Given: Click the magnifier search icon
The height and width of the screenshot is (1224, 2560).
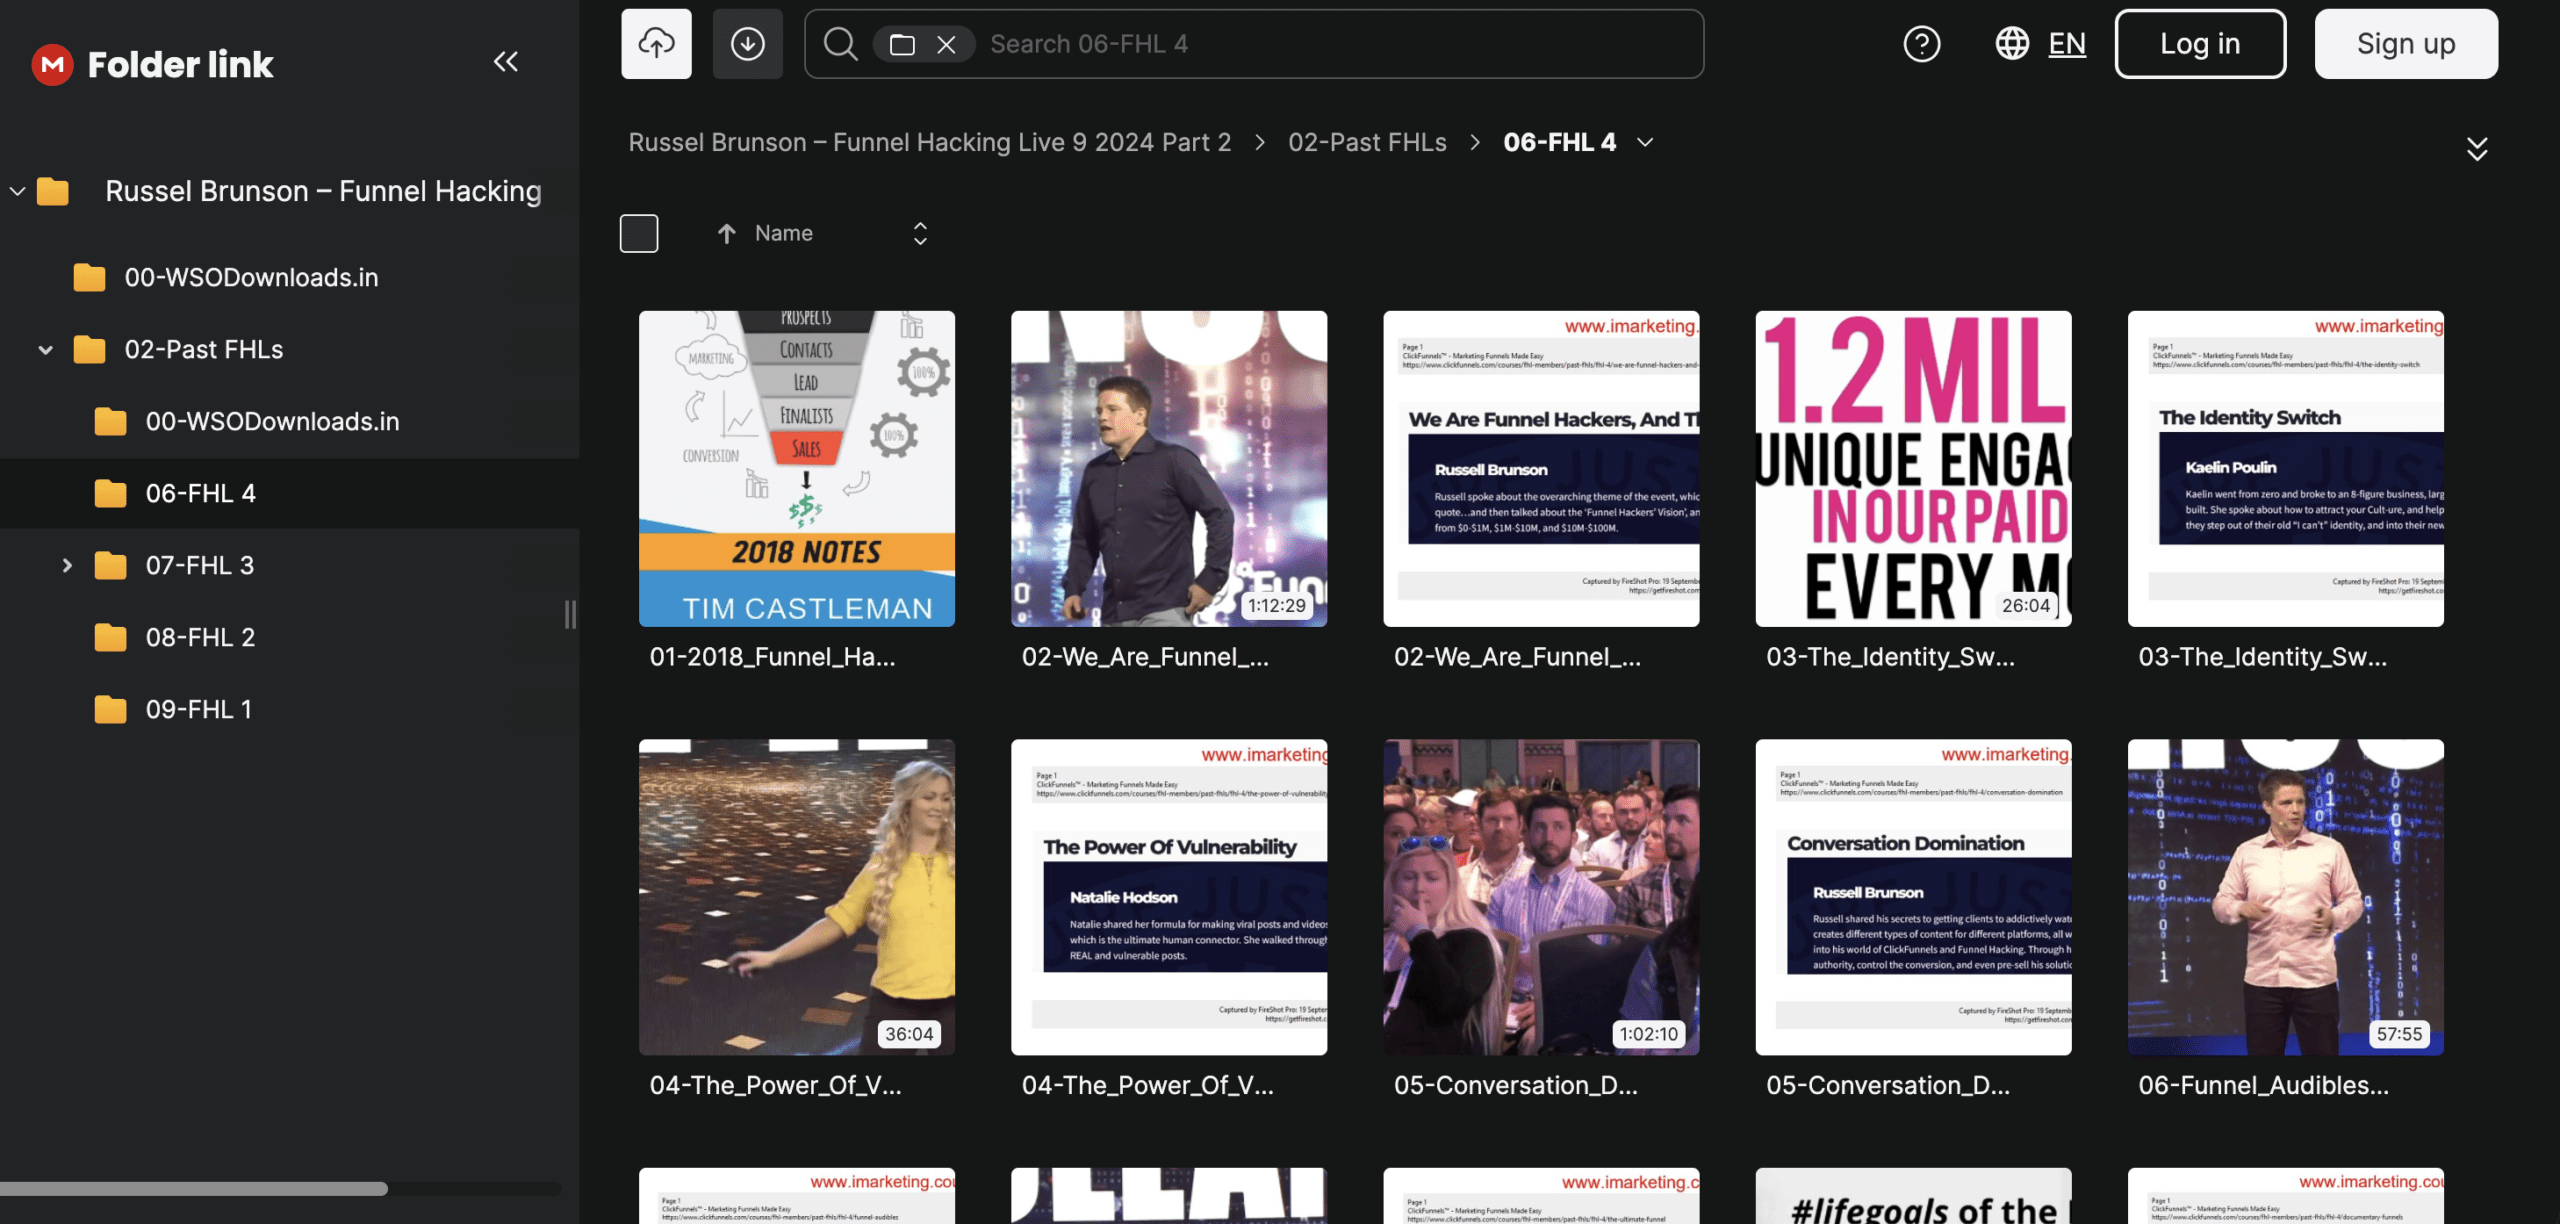Looking at the screenshot, I should pos(840,44).
